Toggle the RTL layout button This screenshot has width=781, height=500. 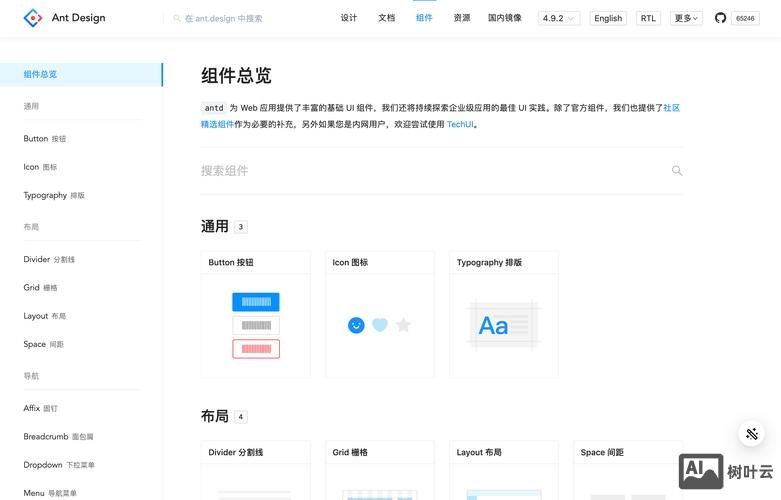click(648, 18)
